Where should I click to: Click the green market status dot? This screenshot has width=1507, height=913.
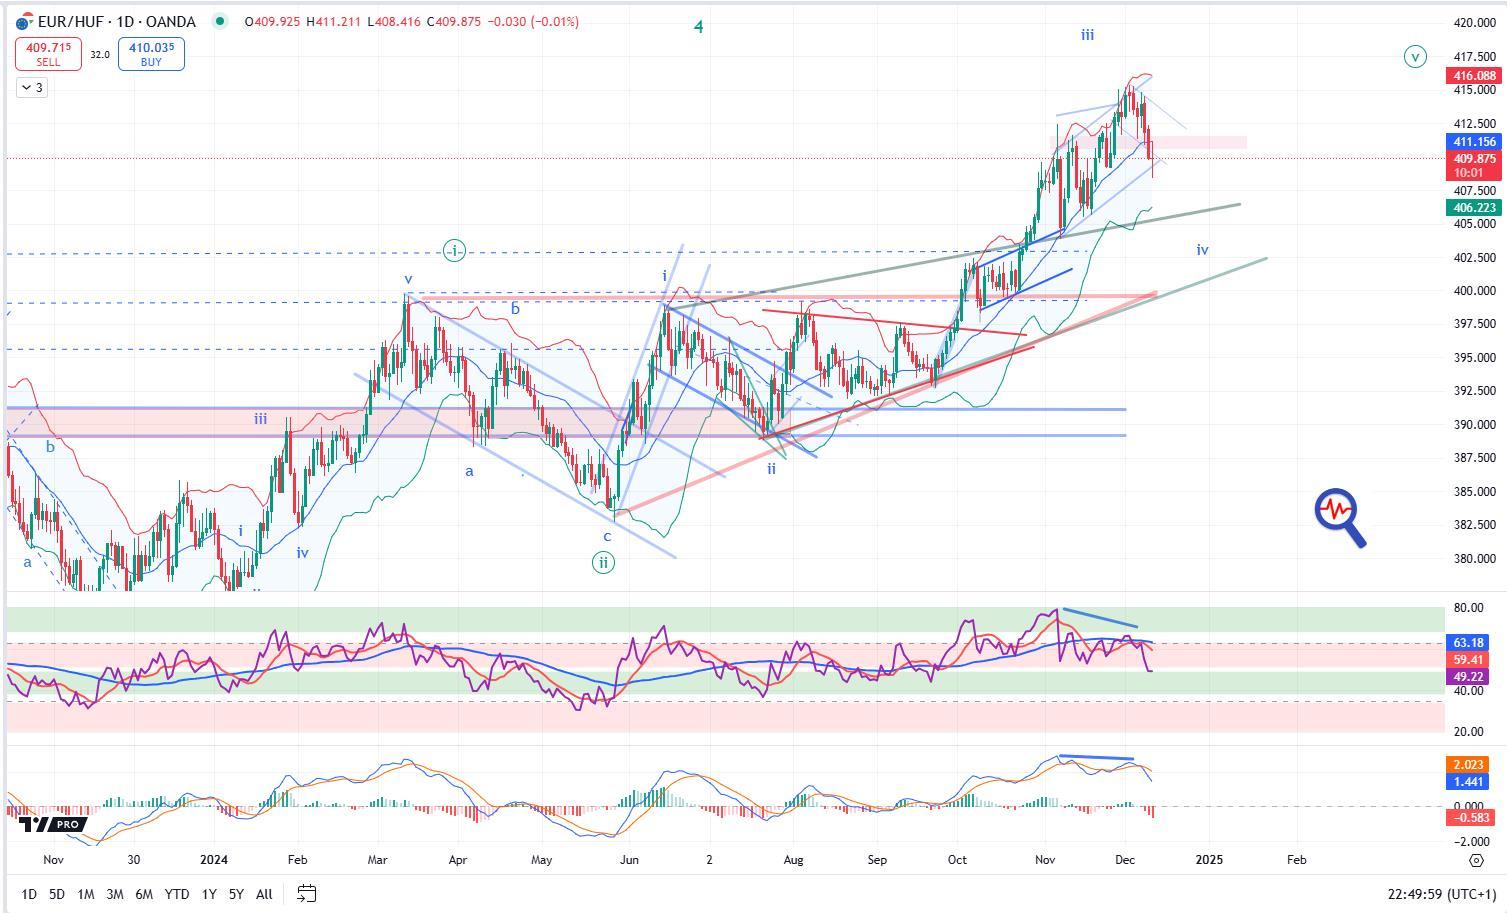[221, 21]
